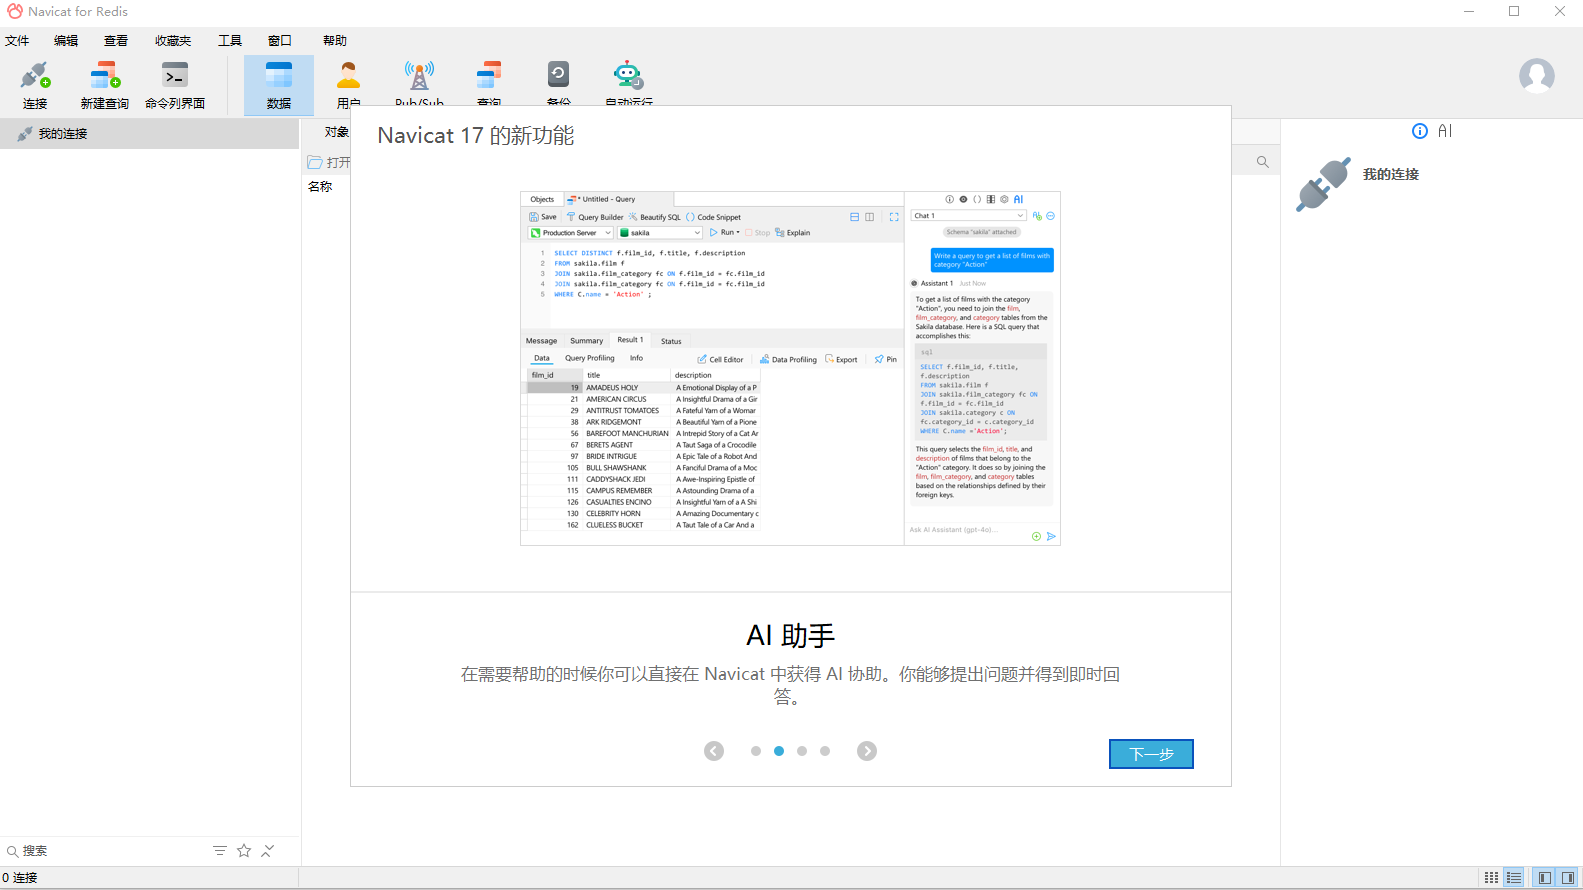This screenshot has height=890, width=1583.
Task: Open 新建查询 (New Query) from toolbar
Action: pos(105,85)
